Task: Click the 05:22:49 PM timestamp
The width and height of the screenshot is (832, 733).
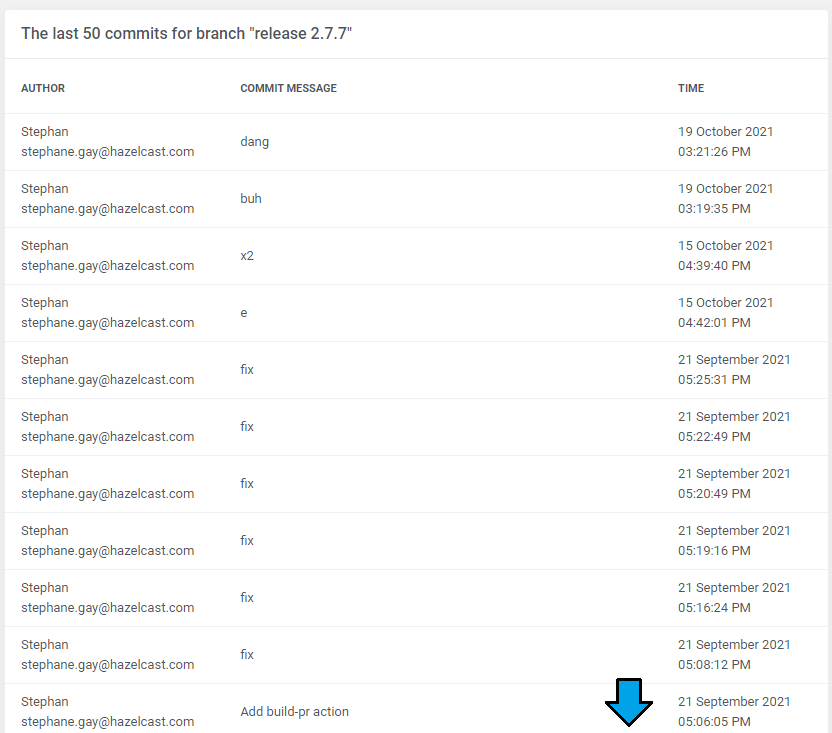Action: (x=714, y=437)
